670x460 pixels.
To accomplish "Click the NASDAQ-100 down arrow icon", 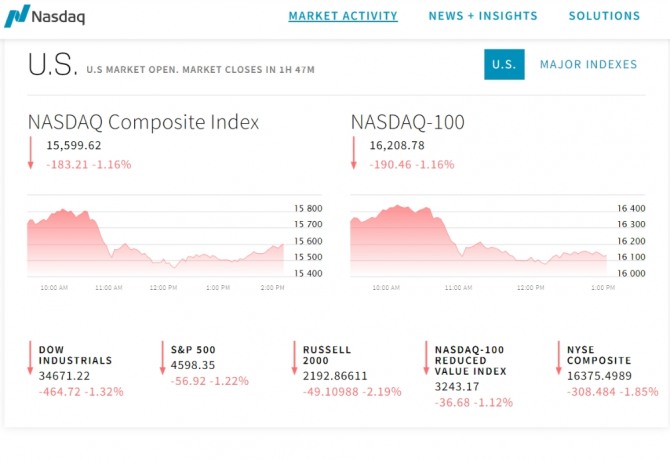I will coord(353,152).
